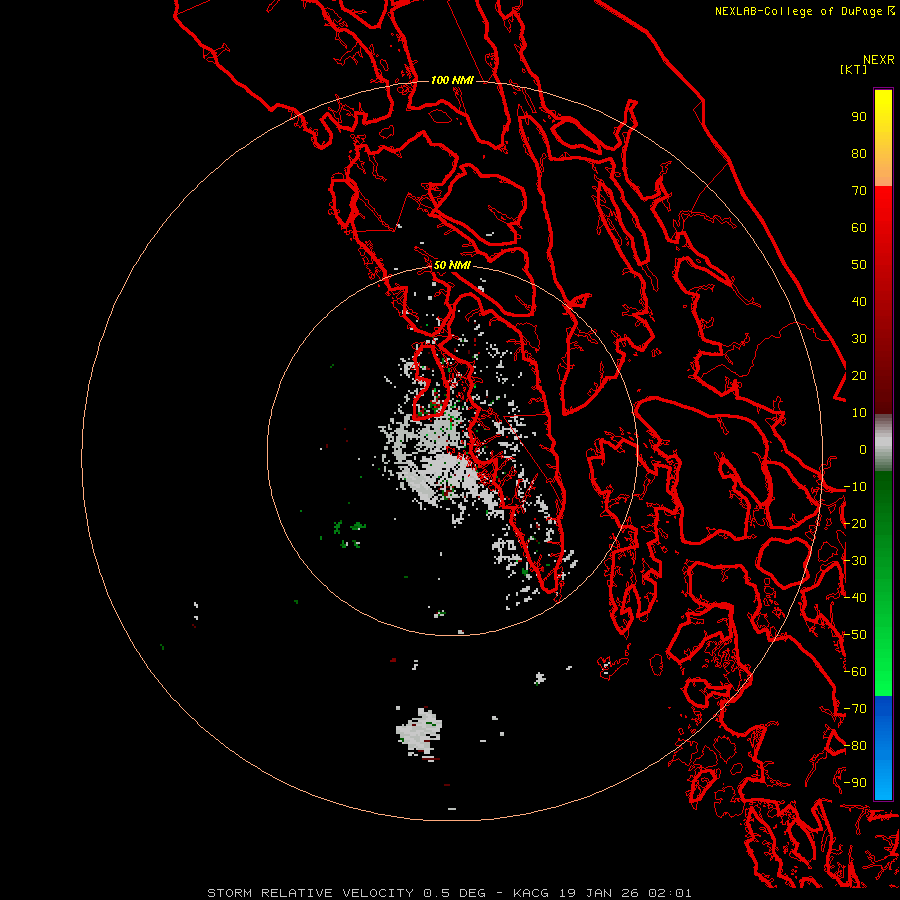The width and height of the screenshot is (900, 900).
Task: Click the KACG radar site identifier
Action: tap(531, 893)
